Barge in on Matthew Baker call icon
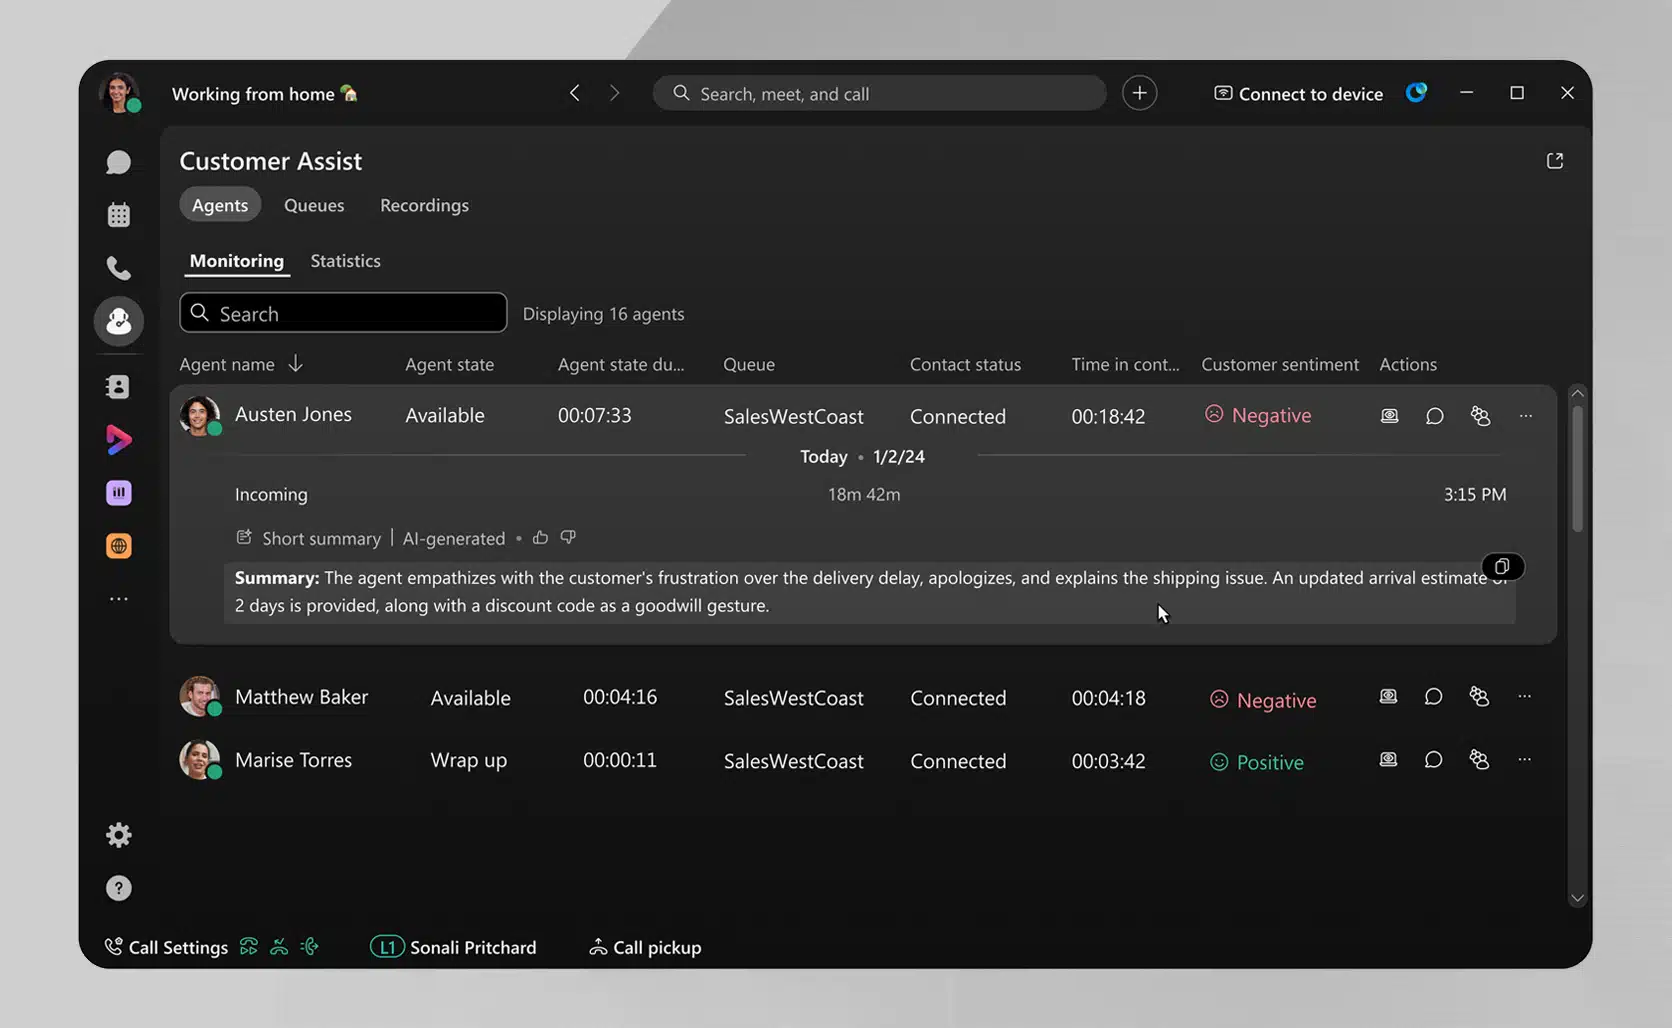The width and height of the screenshot is (1672, 1028). (1479, 696)
